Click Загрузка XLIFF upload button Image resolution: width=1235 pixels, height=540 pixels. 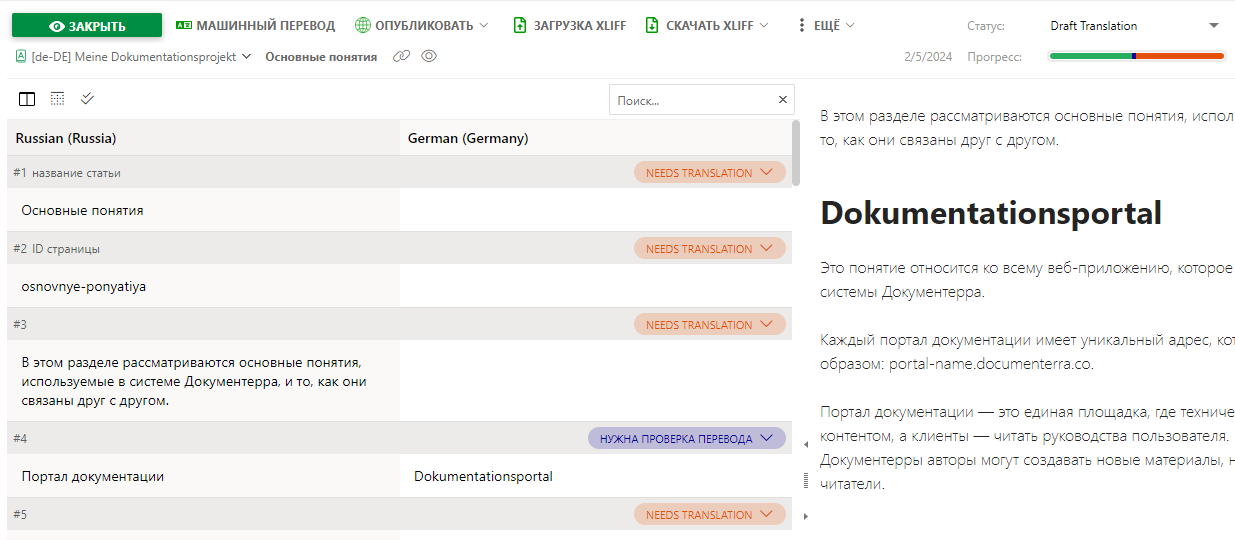click(569, 25)
